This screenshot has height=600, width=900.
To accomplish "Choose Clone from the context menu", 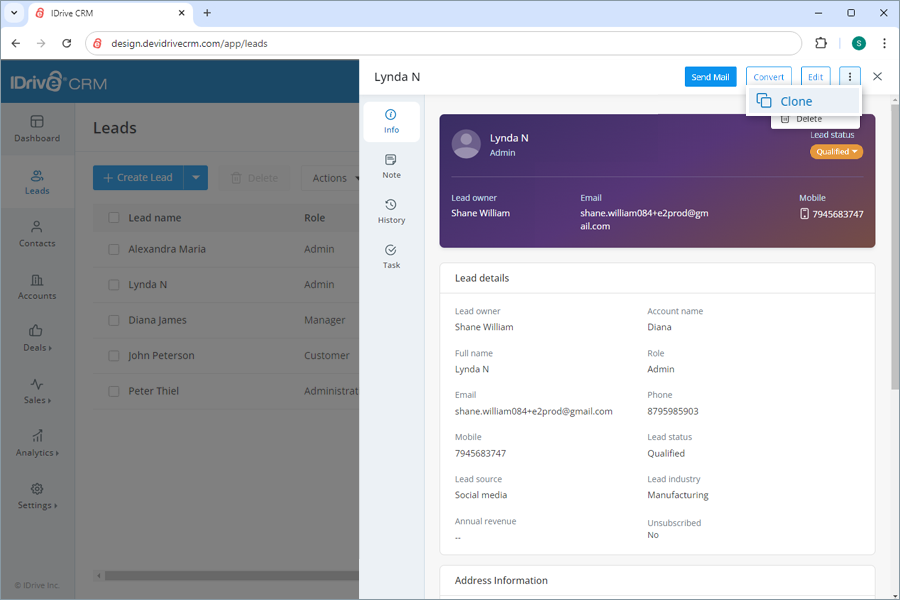I will pyautogui.click(x=795, y=101).
